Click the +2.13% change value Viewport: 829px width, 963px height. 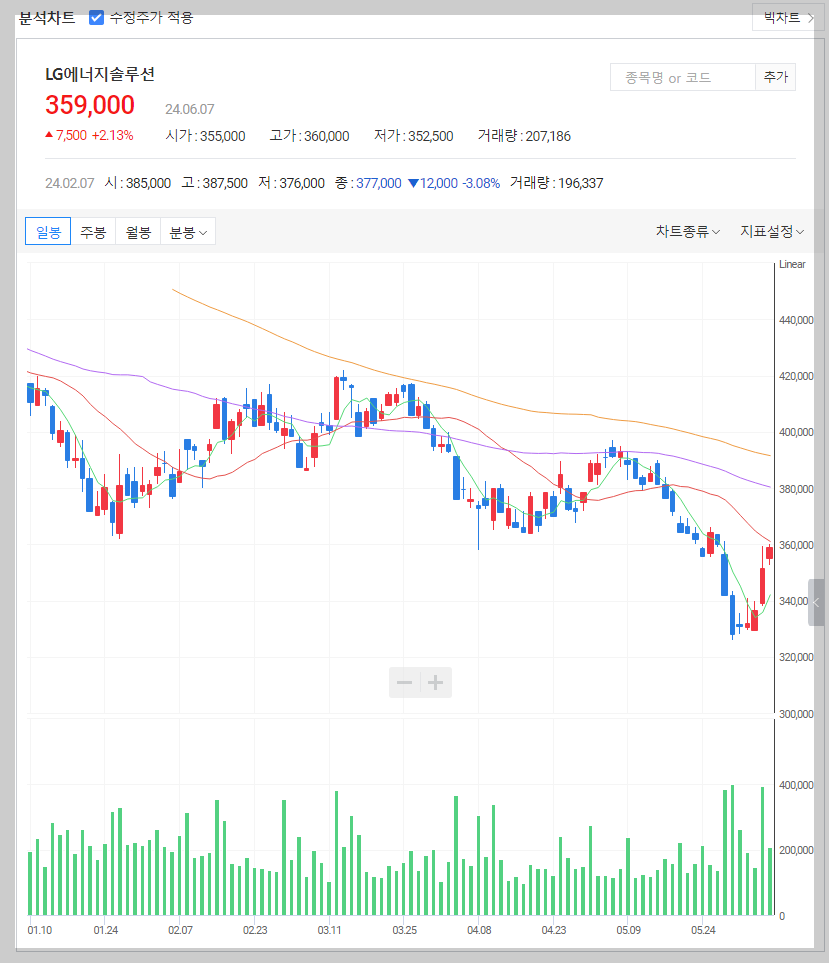(112, 135)
